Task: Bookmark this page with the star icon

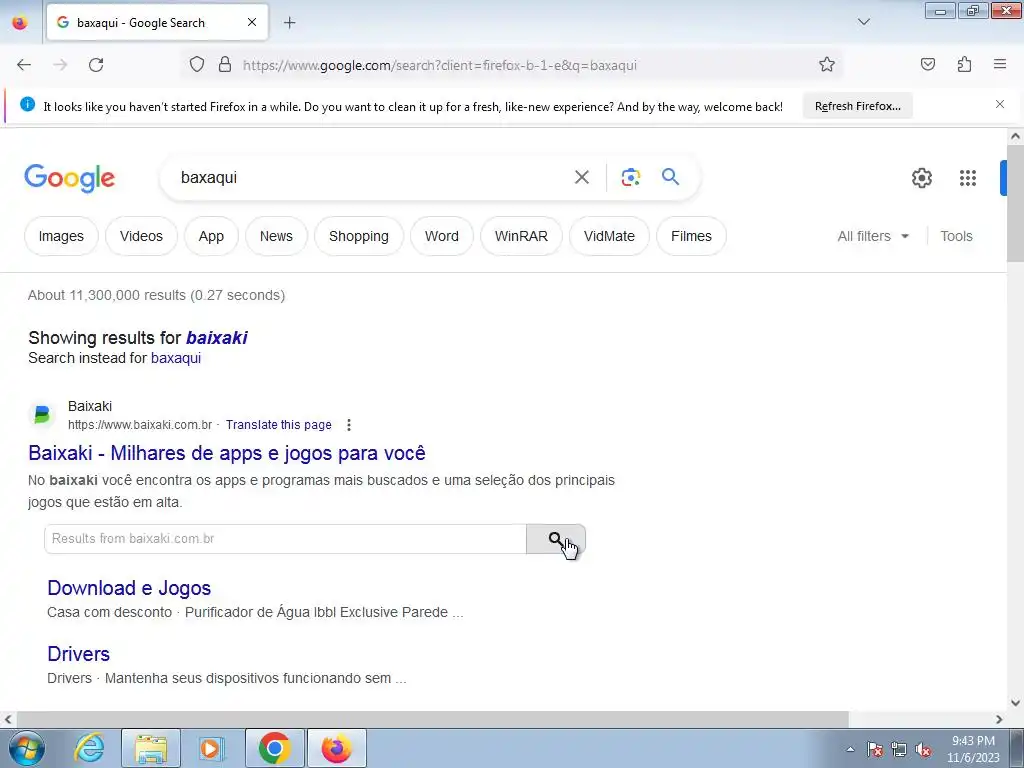Action: point(827,64)
